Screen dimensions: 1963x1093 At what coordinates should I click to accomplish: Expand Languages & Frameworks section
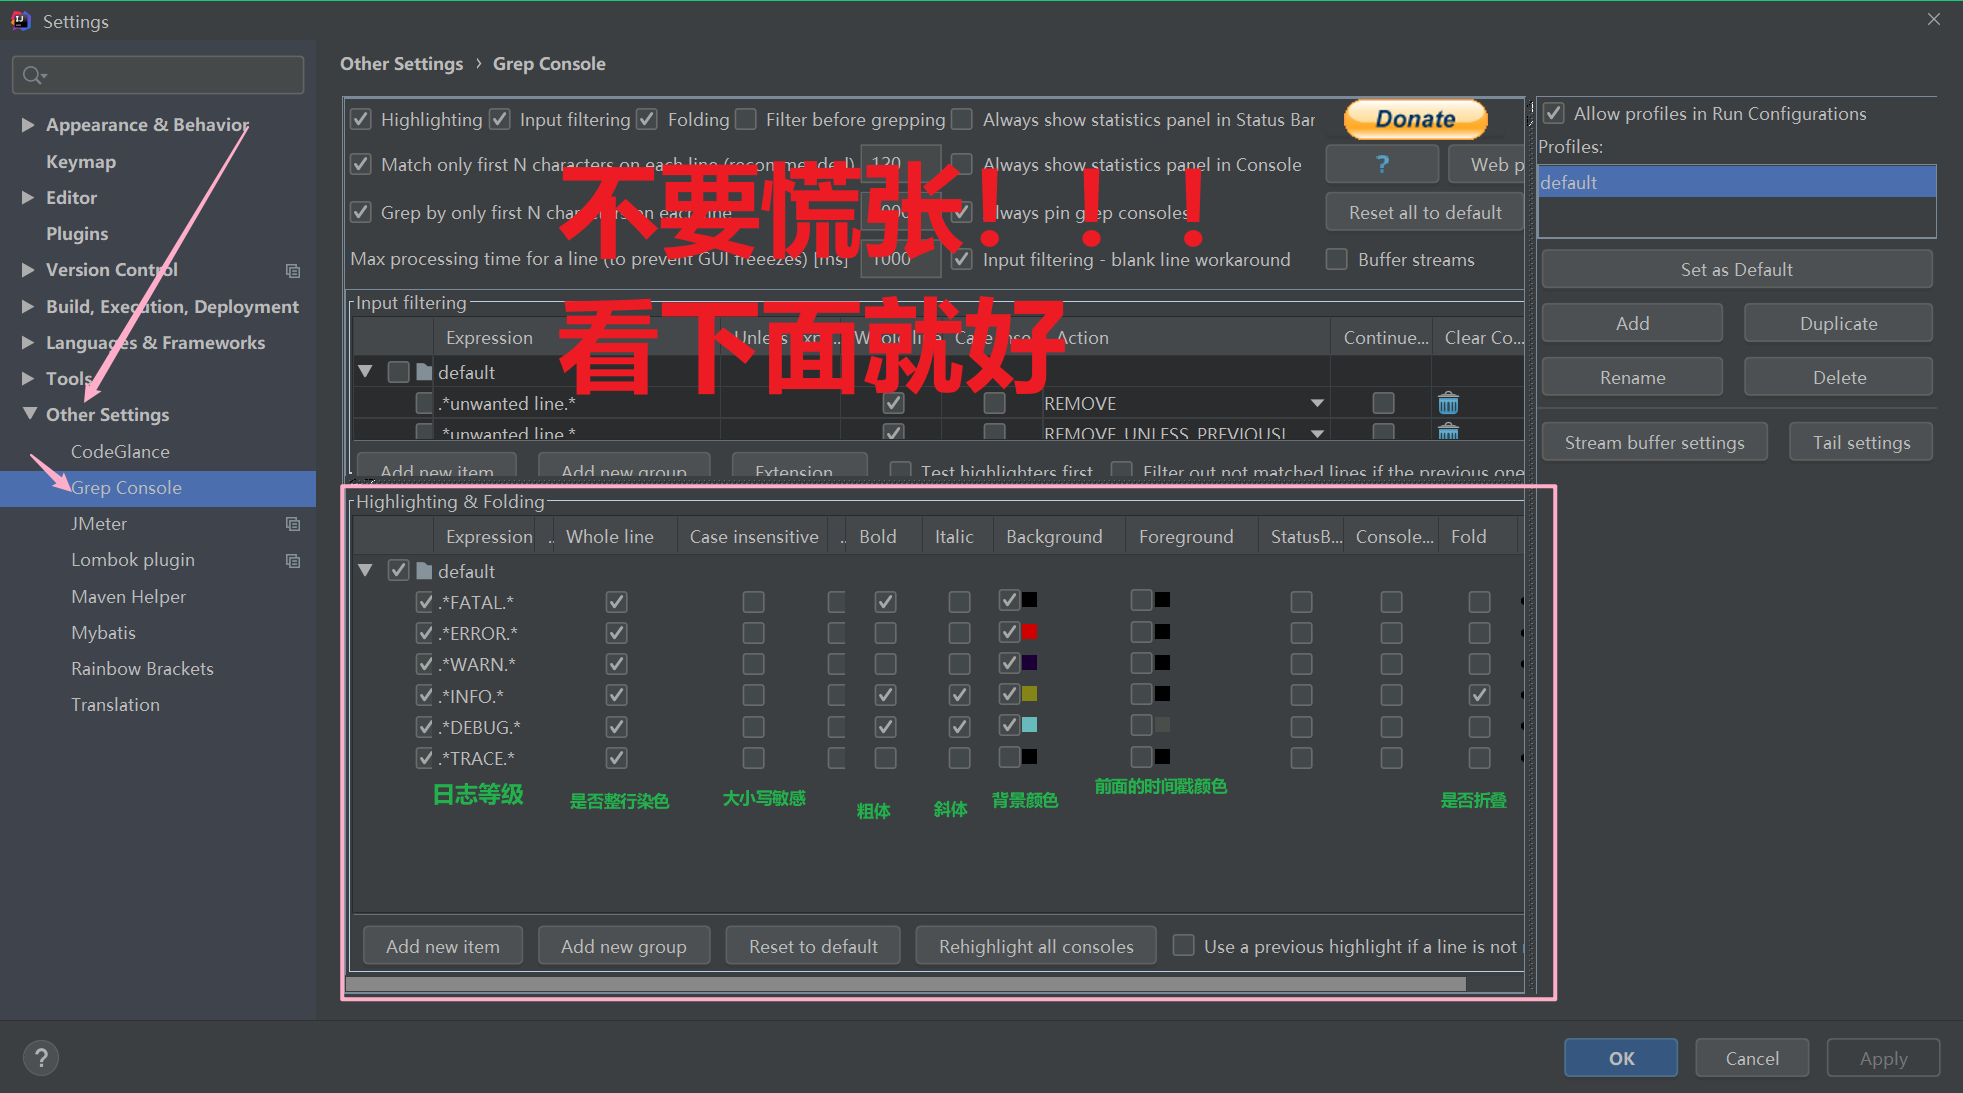[28, 343]
